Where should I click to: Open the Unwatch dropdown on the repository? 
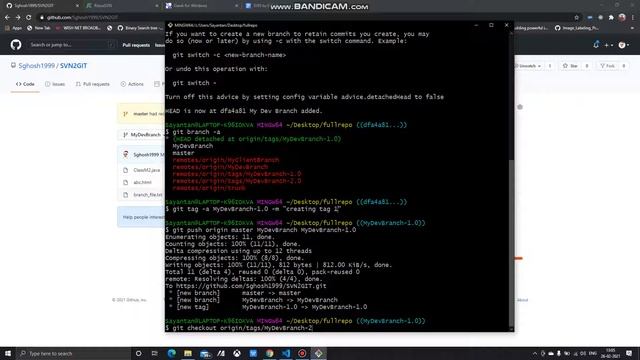tap(528, 66)
